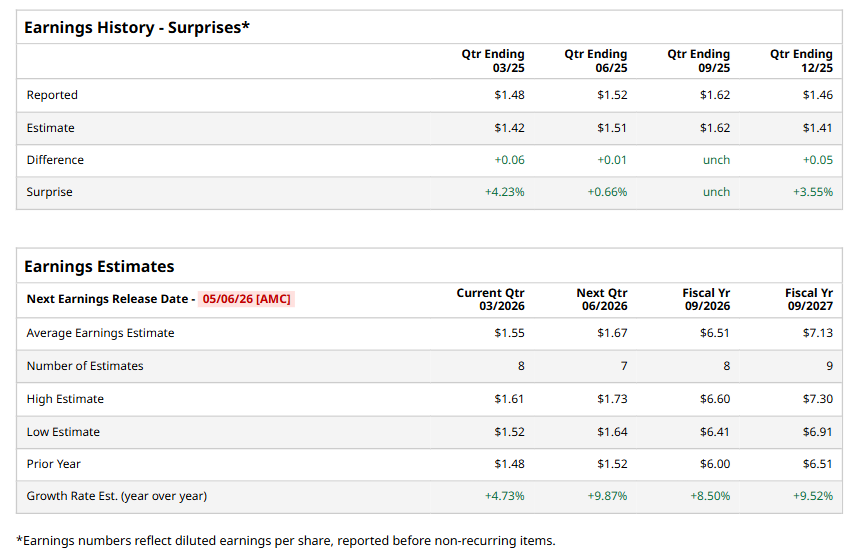Click the Current Qtr 03/2026 column header
Viewport: 852px width, 554px height.
click(x=490, y=299)
